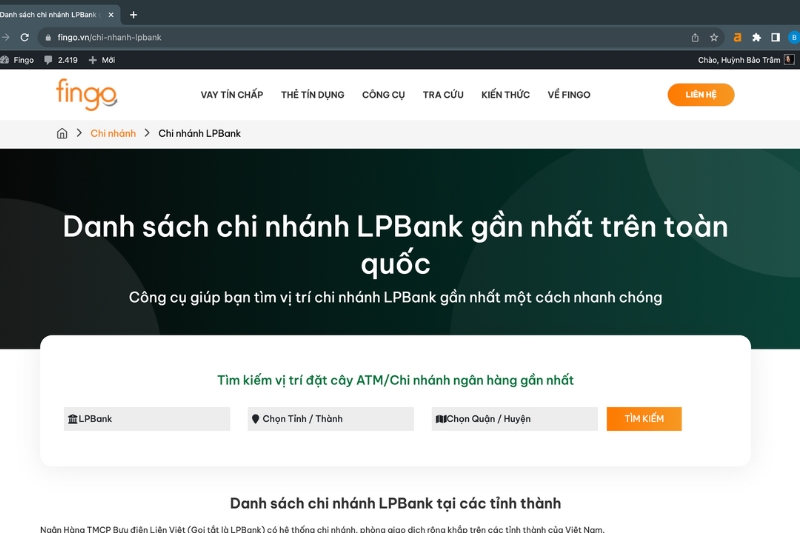Go to Chi nhánh breadcrumb link
800x533 pixels.
click(113, 133)
